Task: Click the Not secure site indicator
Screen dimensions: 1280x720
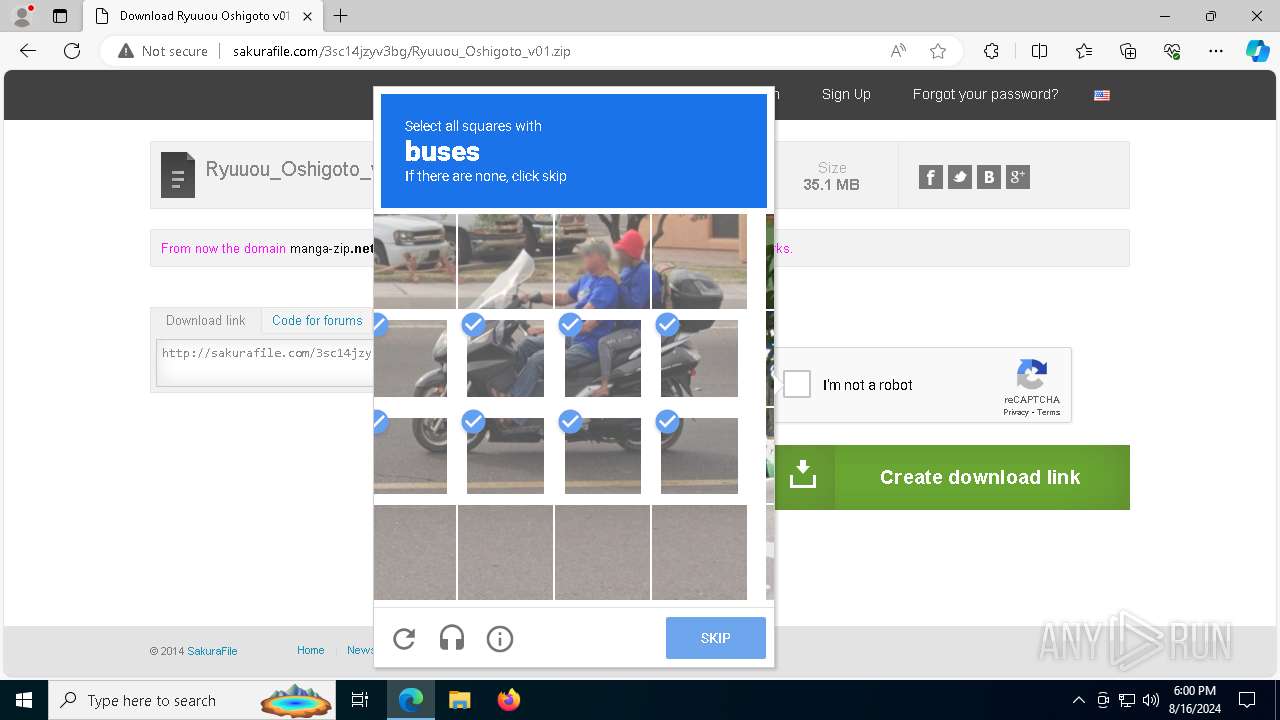Action: pos(163,51)
